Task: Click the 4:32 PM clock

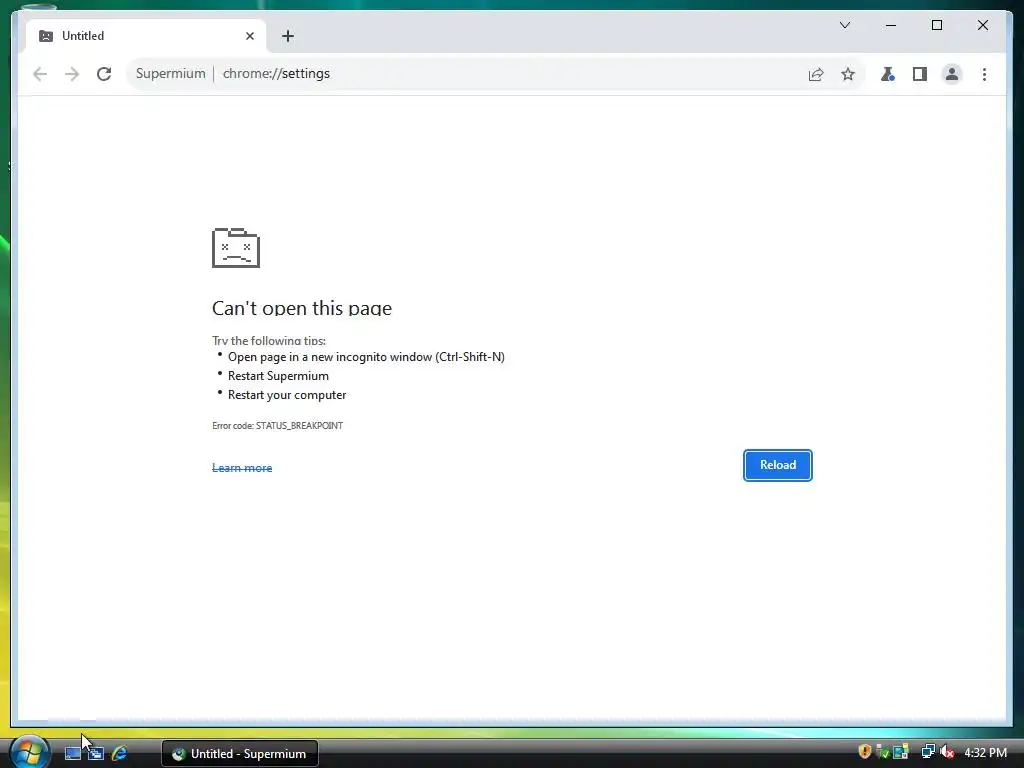Action: pos(985,752)
